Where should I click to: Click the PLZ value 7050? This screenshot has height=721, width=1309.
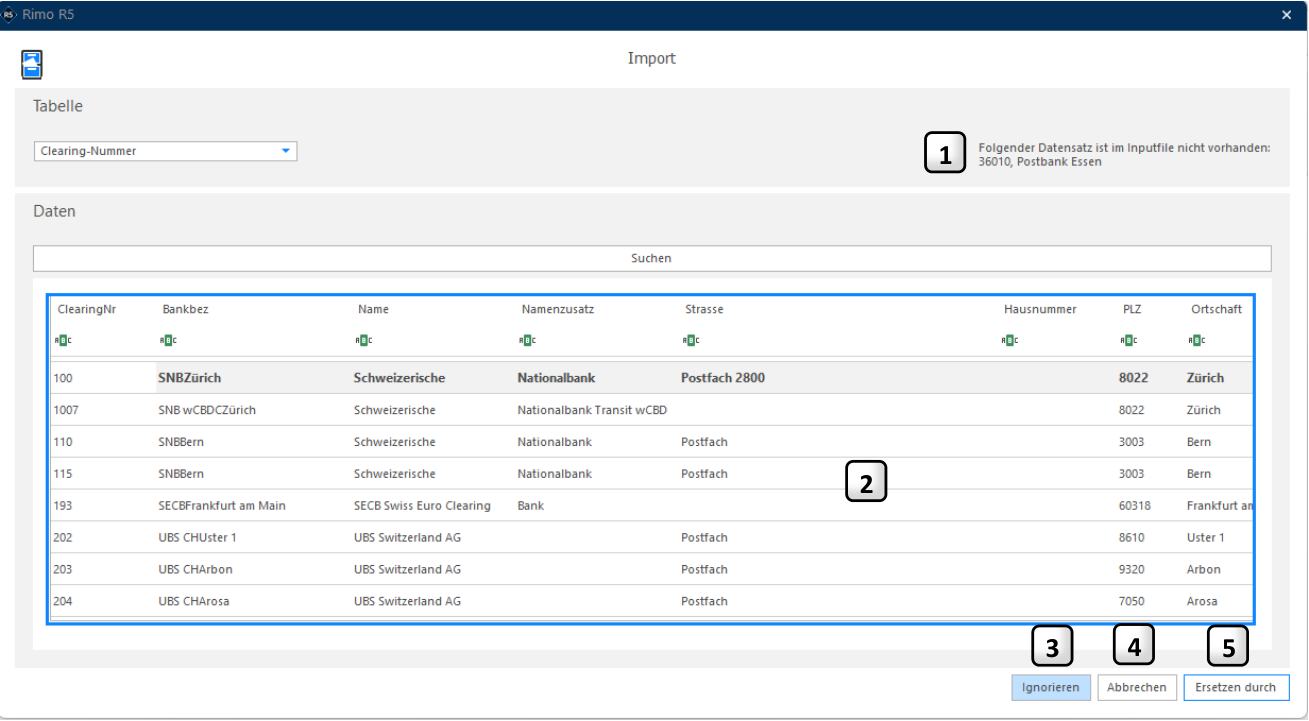1132,602
